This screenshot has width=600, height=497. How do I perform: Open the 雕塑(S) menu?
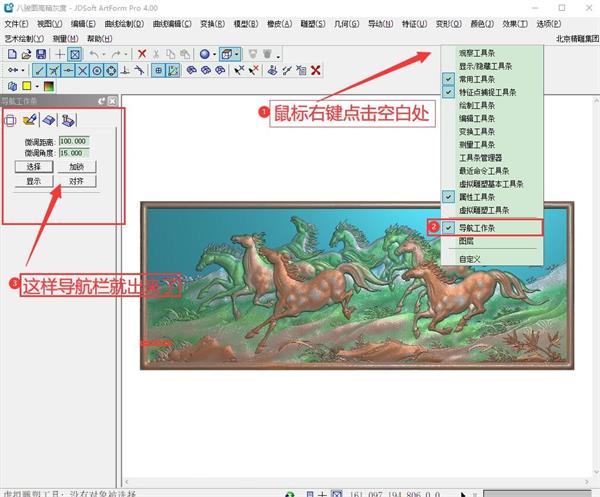[313, 24]
